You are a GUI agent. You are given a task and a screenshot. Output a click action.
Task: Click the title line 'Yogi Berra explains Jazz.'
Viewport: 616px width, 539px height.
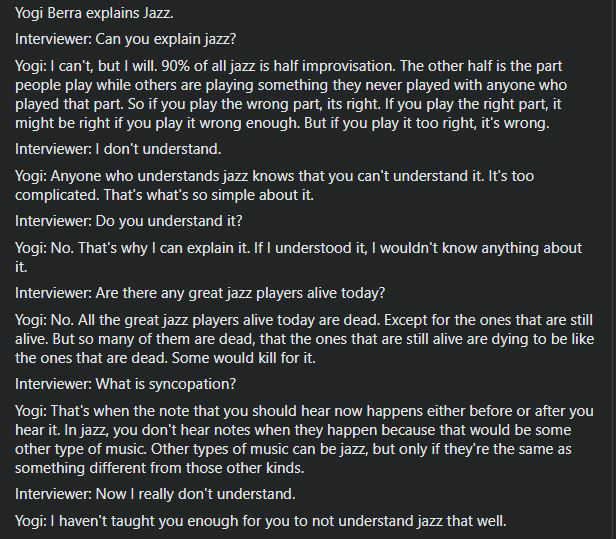tap(94, 13)
